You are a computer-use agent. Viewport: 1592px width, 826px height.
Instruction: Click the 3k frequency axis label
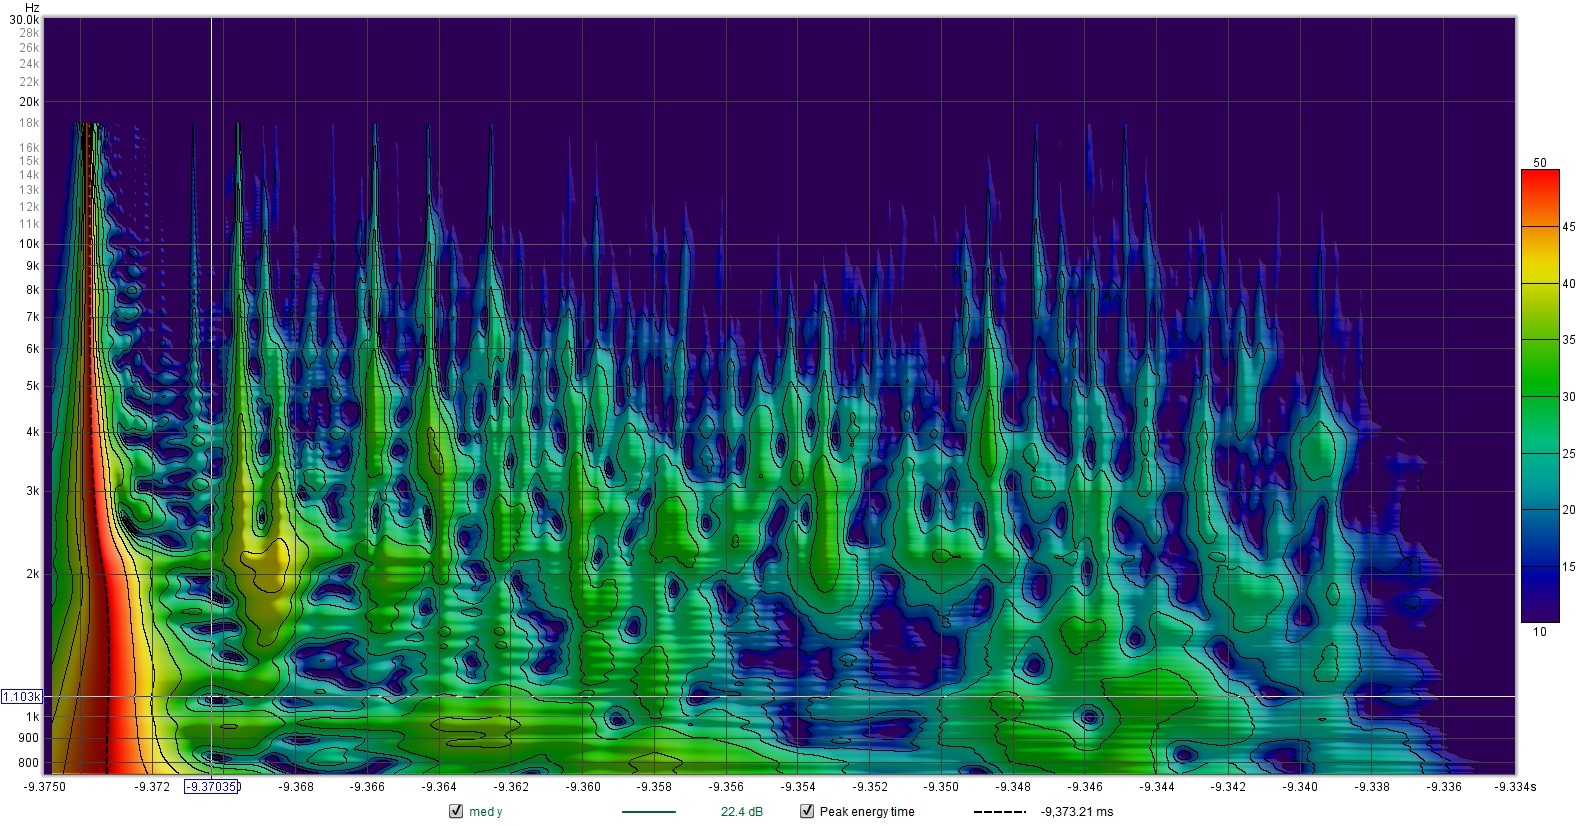(33, 491)
